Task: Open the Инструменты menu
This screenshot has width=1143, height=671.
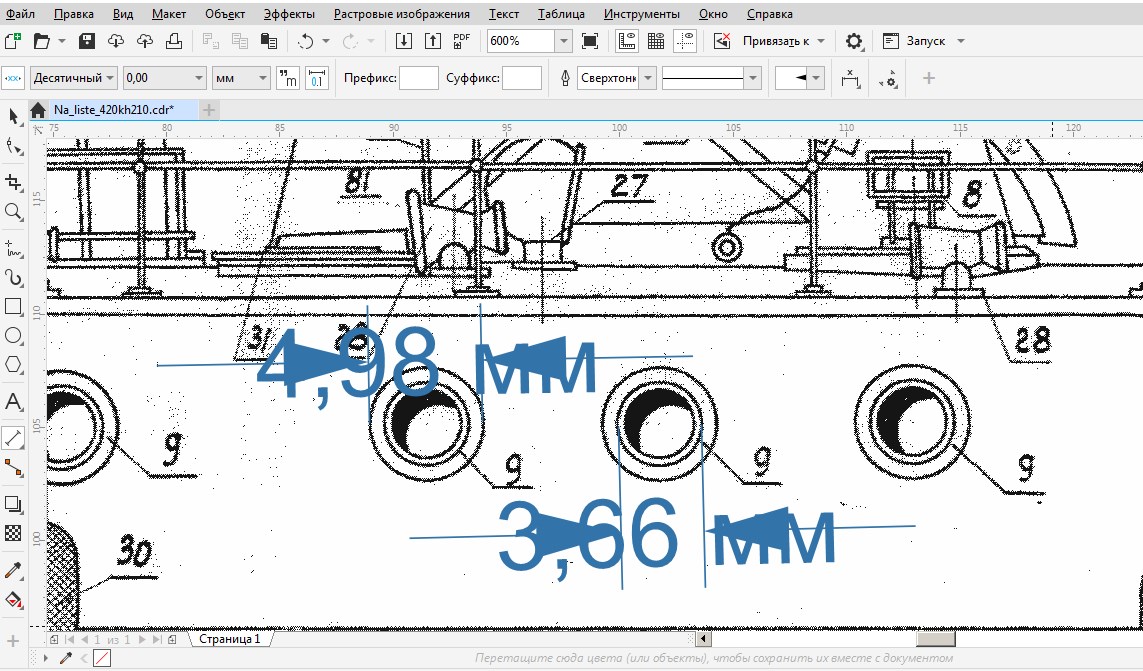Action: (641, 14)
